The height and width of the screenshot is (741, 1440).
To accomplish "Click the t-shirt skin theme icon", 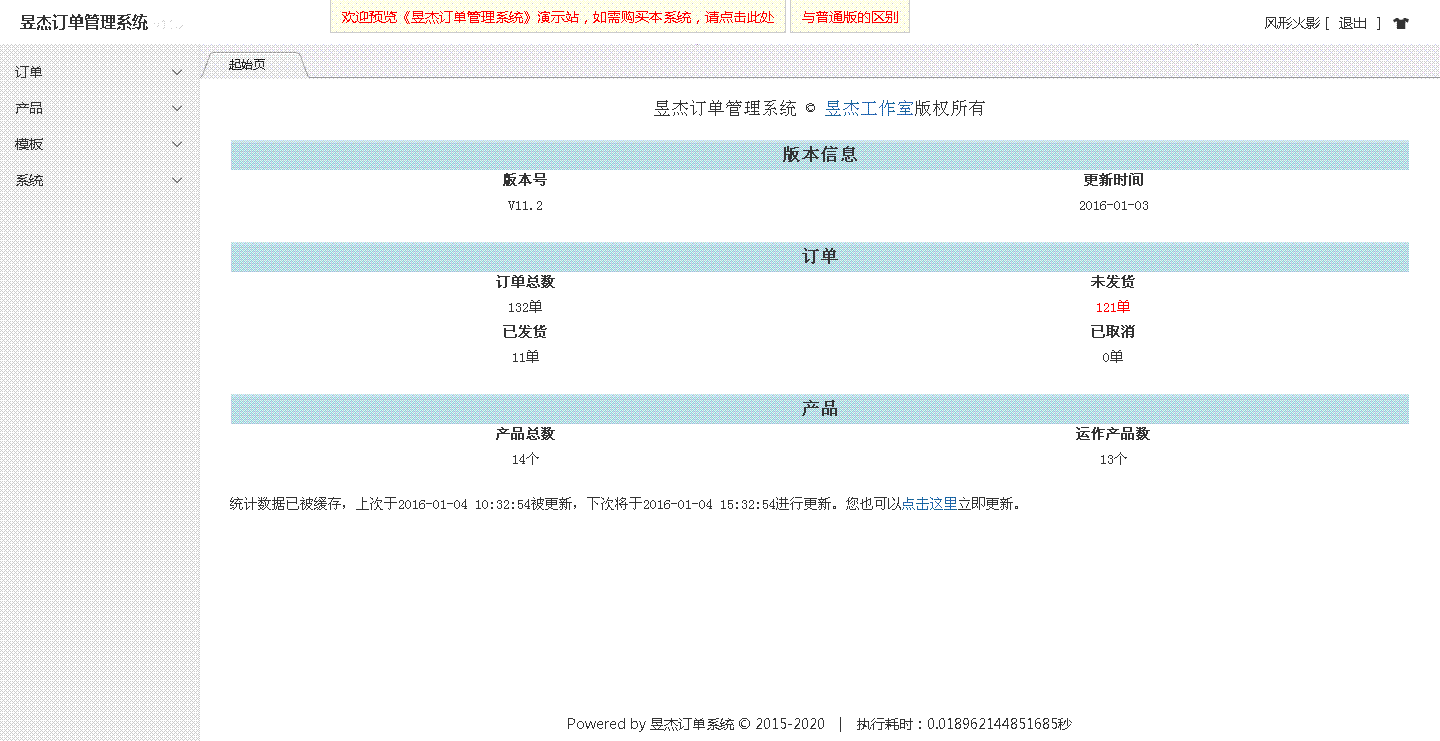I will (x=1400, y=23).
